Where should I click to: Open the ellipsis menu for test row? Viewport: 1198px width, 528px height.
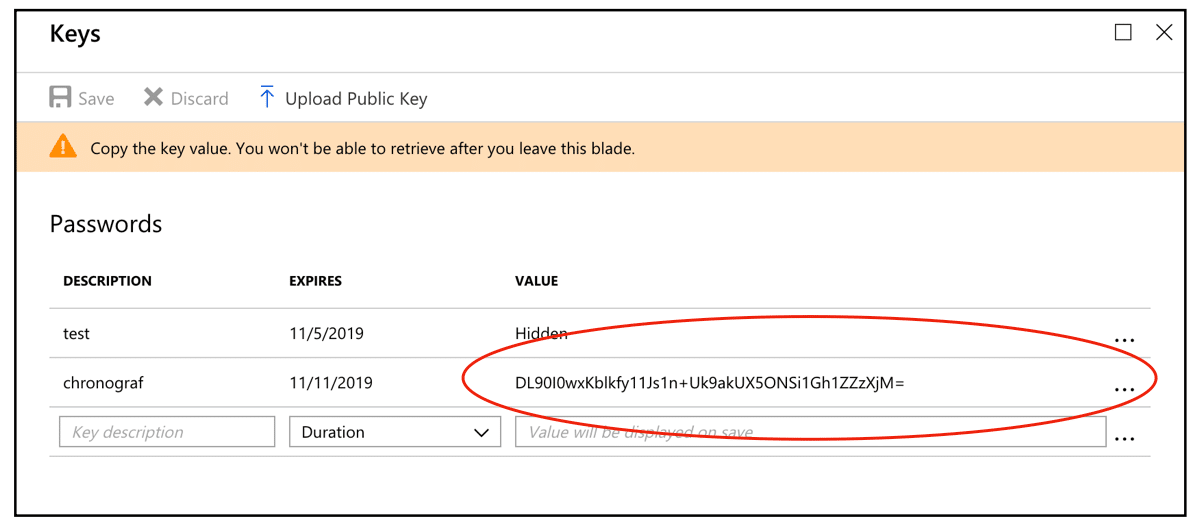[x=1124, y=340]
